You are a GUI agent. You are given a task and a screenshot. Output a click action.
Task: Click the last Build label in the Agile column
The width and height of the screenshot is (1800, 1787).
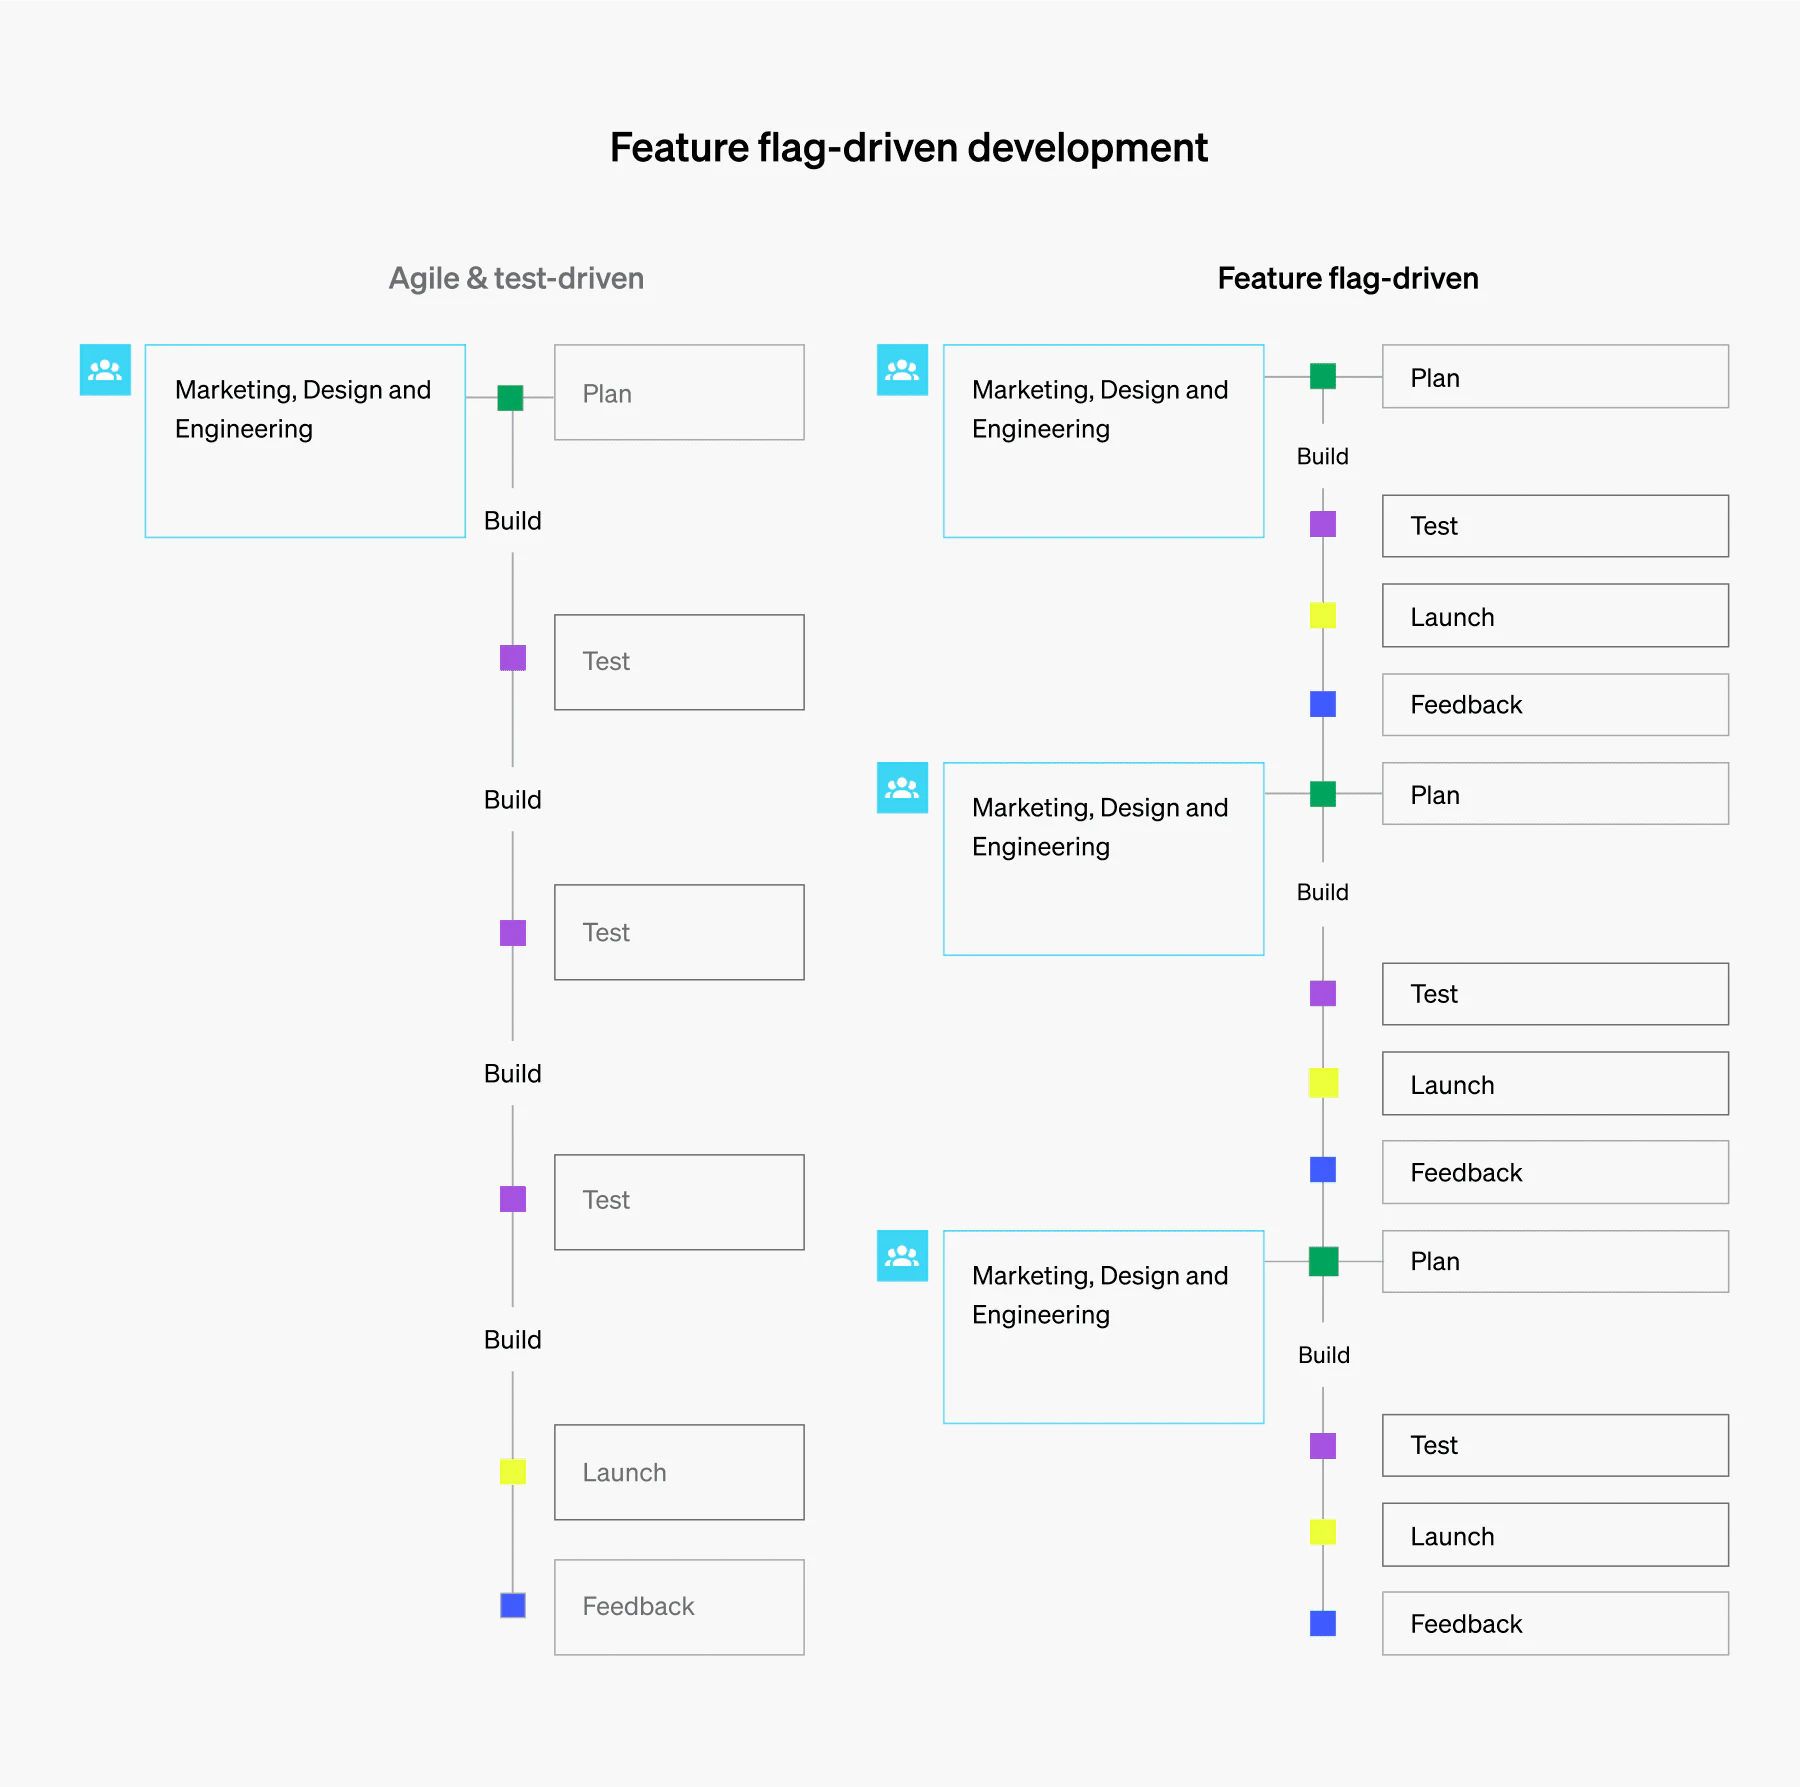[512, 1340]
